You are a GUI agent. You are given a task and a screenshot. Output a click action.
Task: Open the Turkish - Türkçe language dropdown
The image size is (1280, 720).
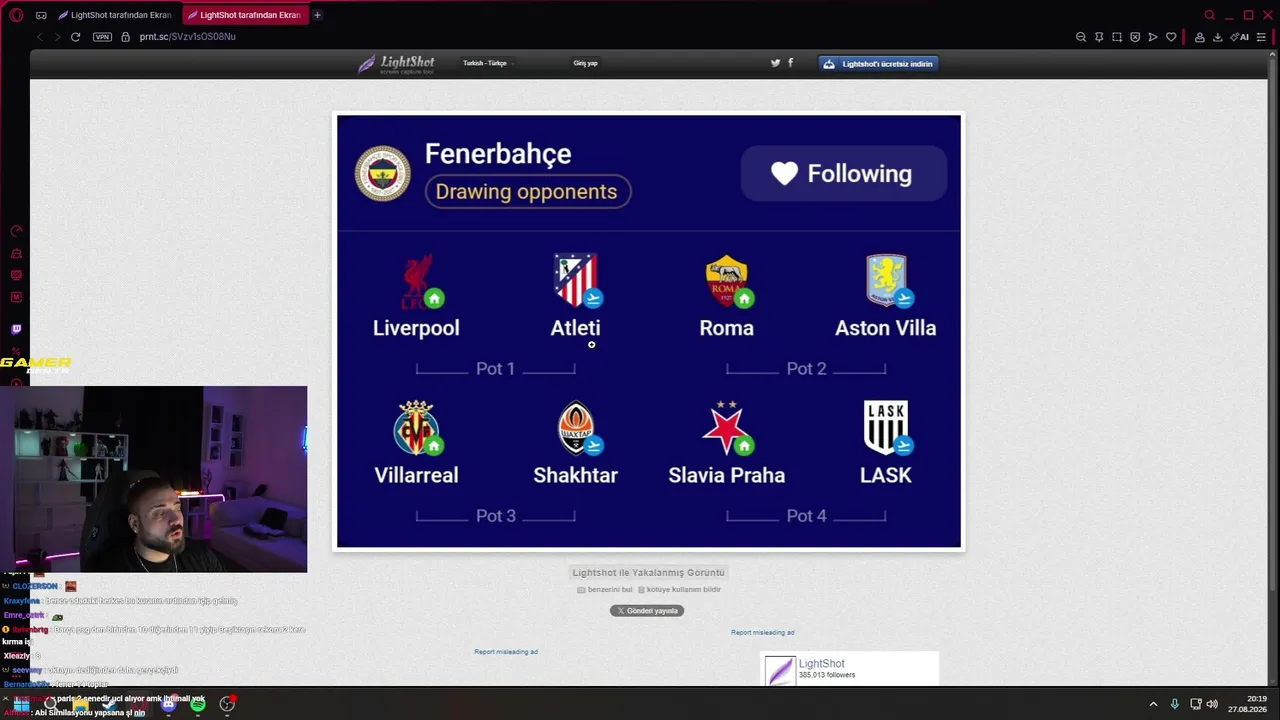[x=486, y=63]
